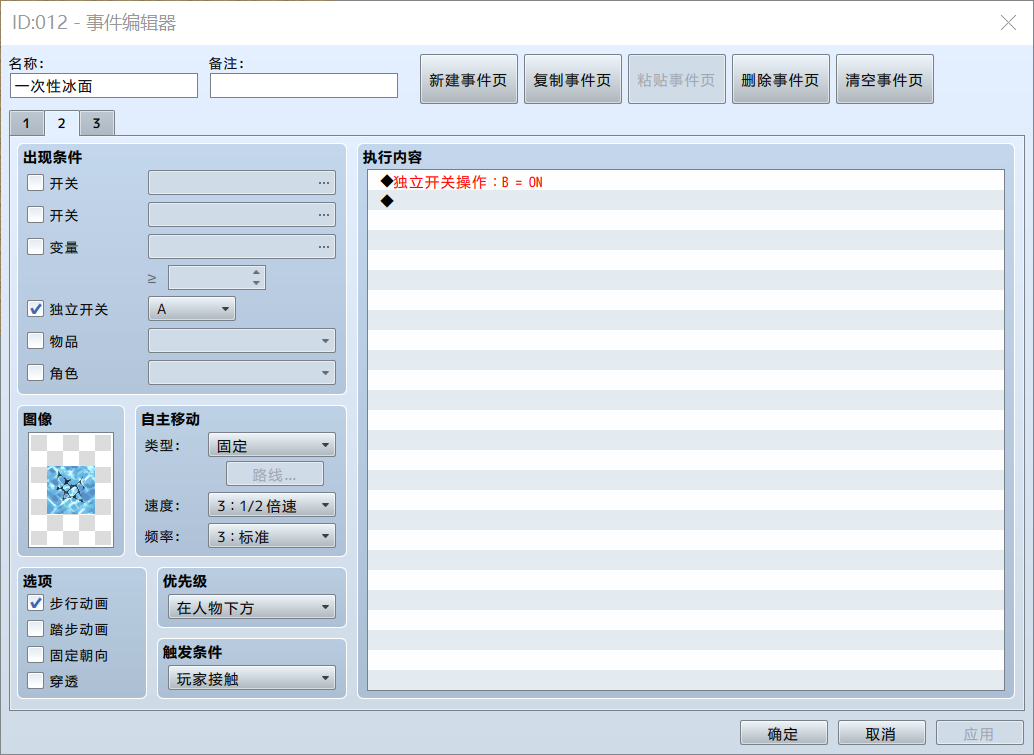Close the event editor window

(1008, 23)
